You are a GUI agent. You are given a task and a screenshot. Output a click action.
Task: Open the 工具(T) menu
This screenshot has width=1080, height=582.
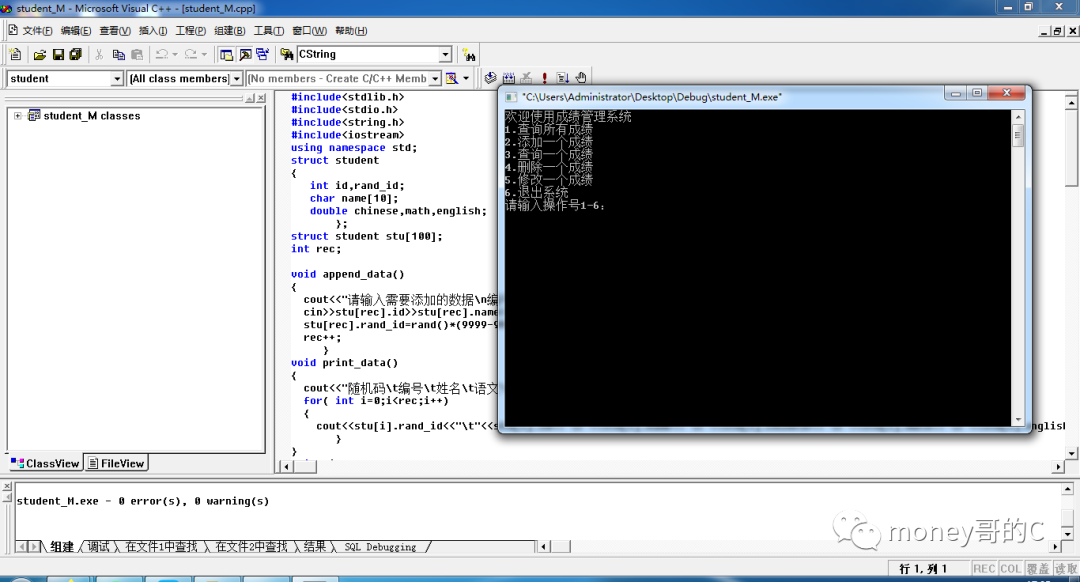[x=269, y=30]
